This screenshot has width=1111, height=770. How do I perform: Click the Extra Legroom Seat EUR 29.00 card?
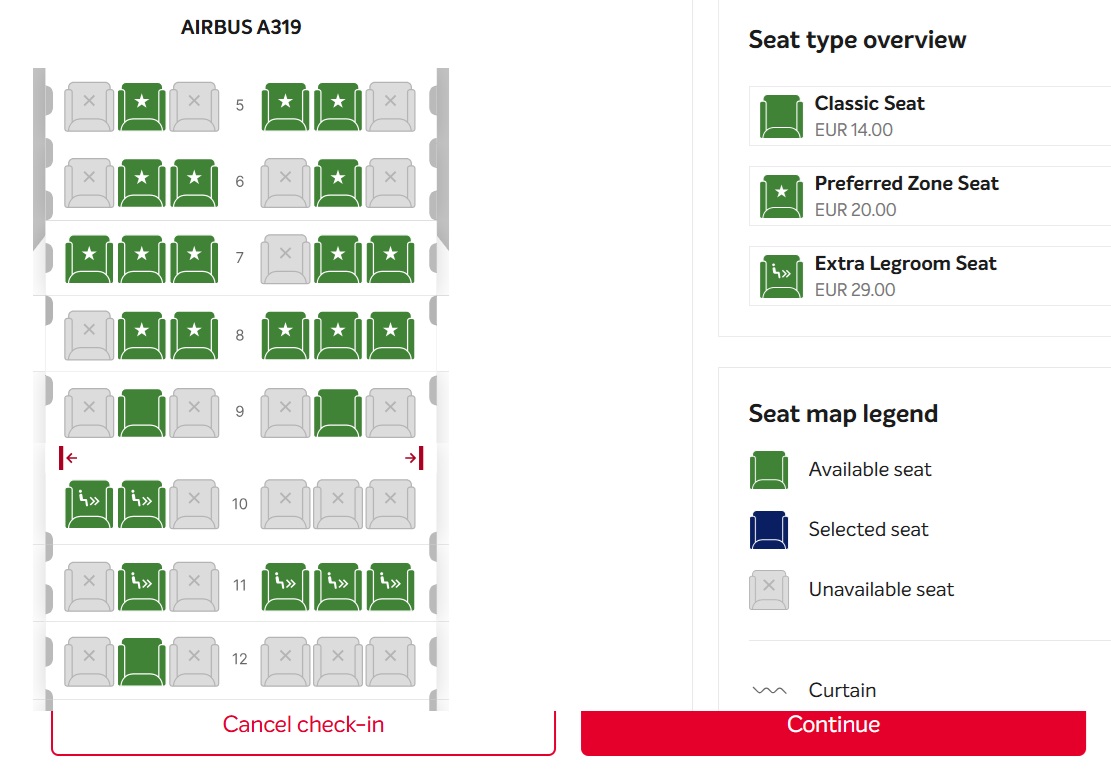(x=930, y=276)
